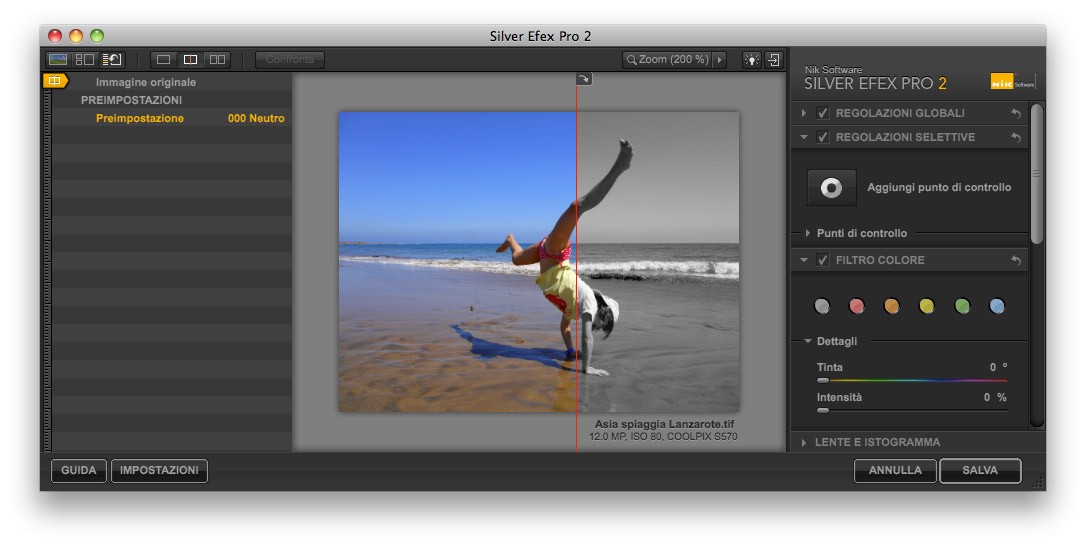The image size is (1086, 546).
Task: Click the PREIMPOSTAZIONI history heading
Action: point(132,100)
